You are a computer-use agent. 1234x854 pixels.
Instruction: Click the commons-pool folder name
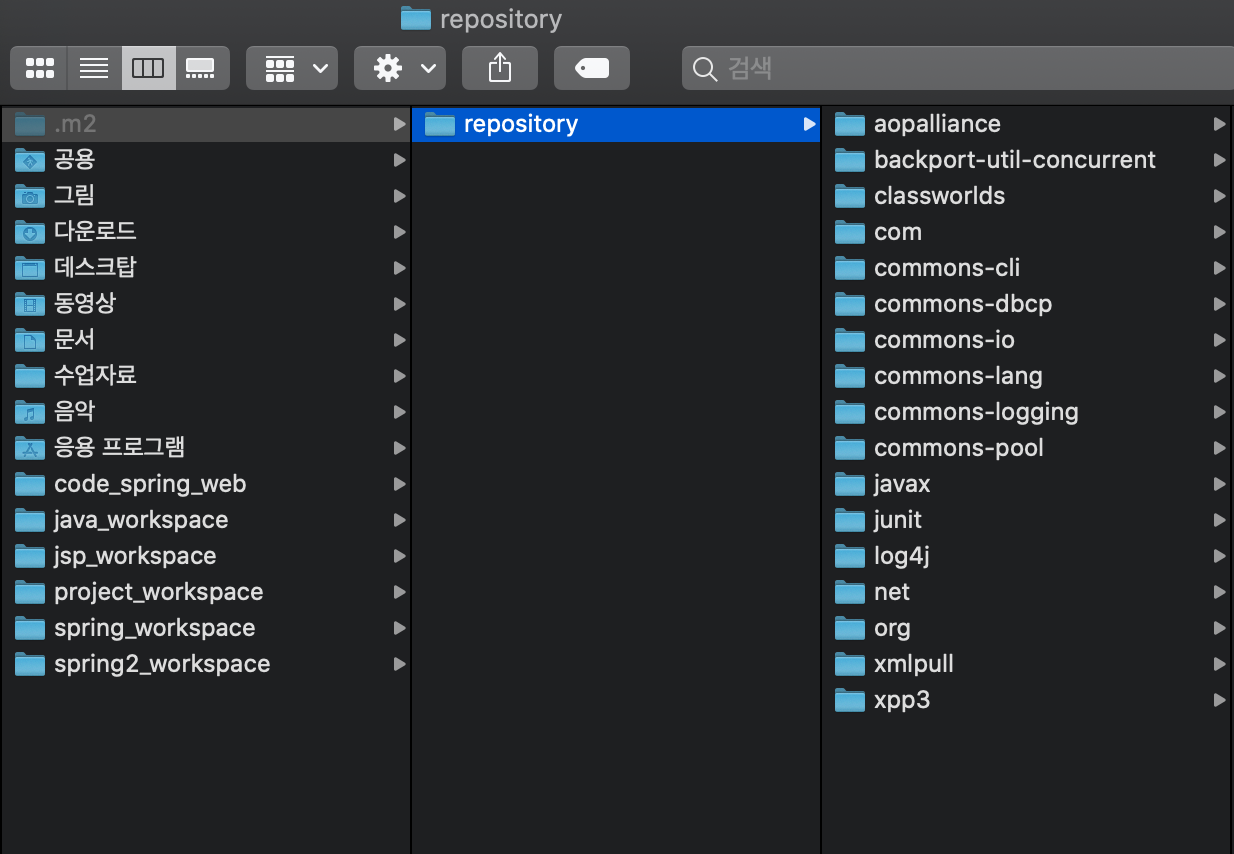(x=959, y=448)
